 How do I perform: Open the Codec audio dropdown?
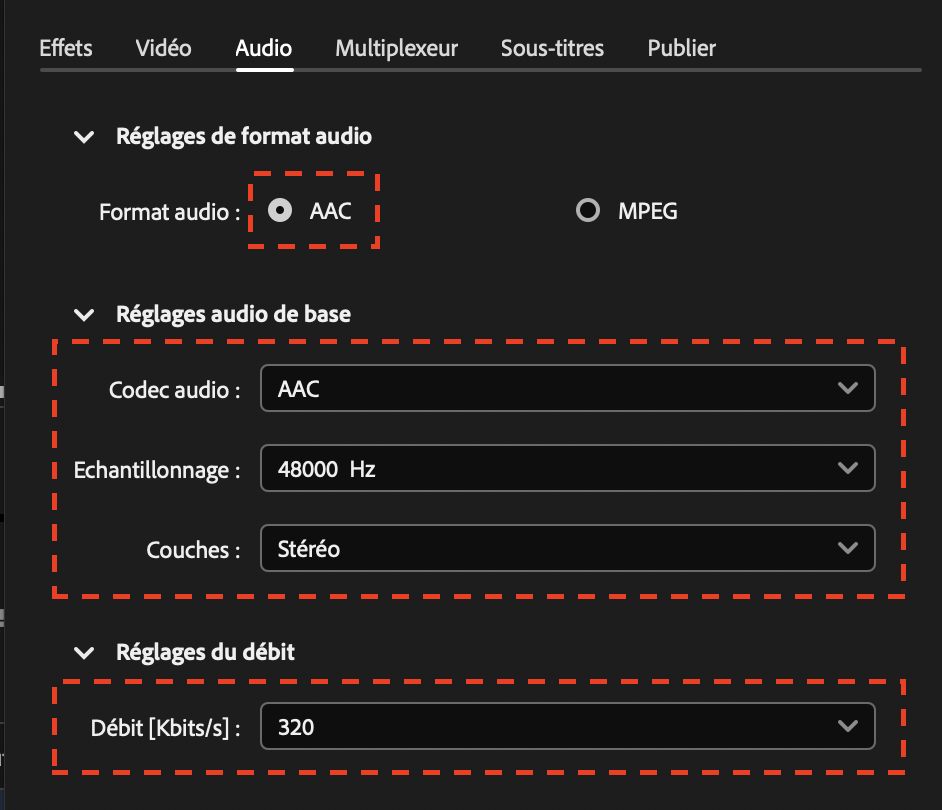pos(567,388)
